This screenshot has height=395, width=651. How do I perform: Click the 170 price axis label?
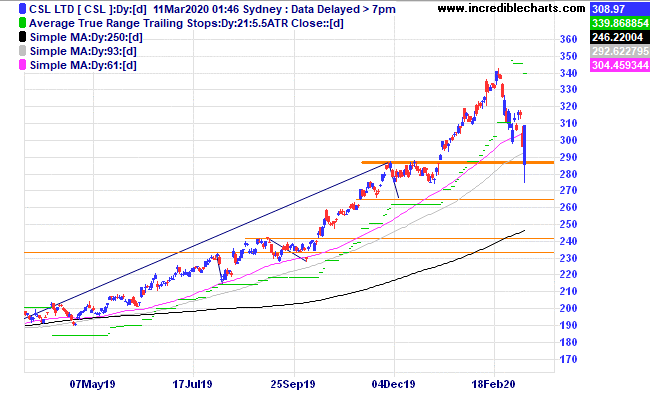tap(568, 359)
